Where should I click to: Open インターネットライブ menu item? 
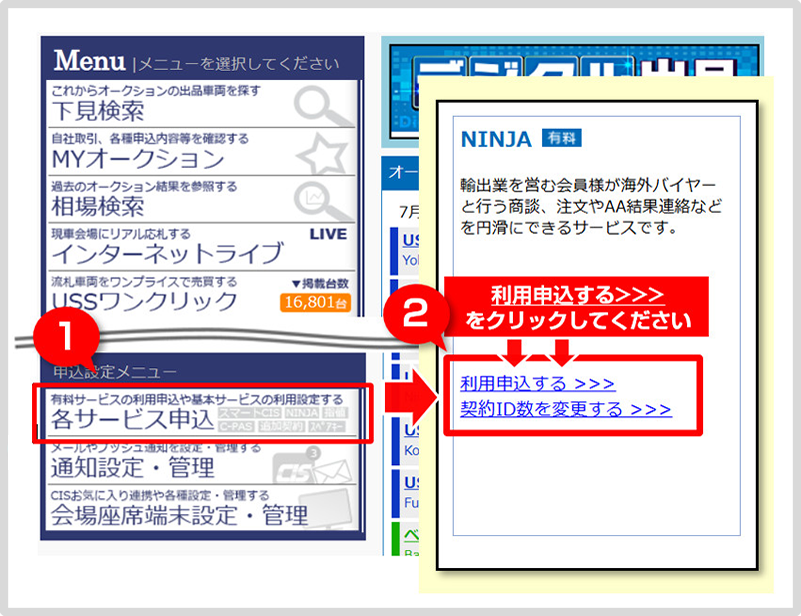point(202,247)
